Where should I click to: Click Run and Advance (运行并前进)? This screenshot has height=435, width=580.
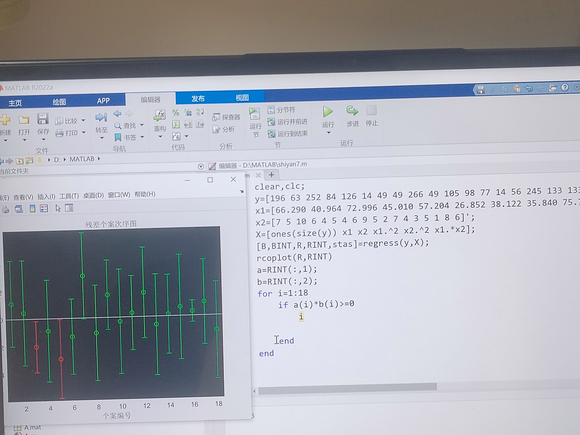pyautogui.click(x=287, y=122)
